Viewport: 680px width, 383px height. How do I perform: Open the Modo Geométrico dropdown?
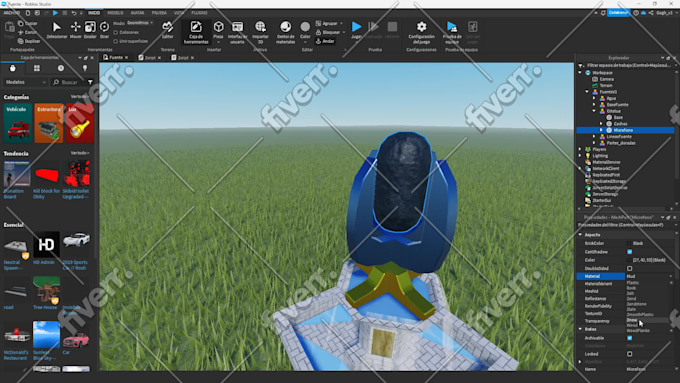pyautogui.click(x=140, y=23)
